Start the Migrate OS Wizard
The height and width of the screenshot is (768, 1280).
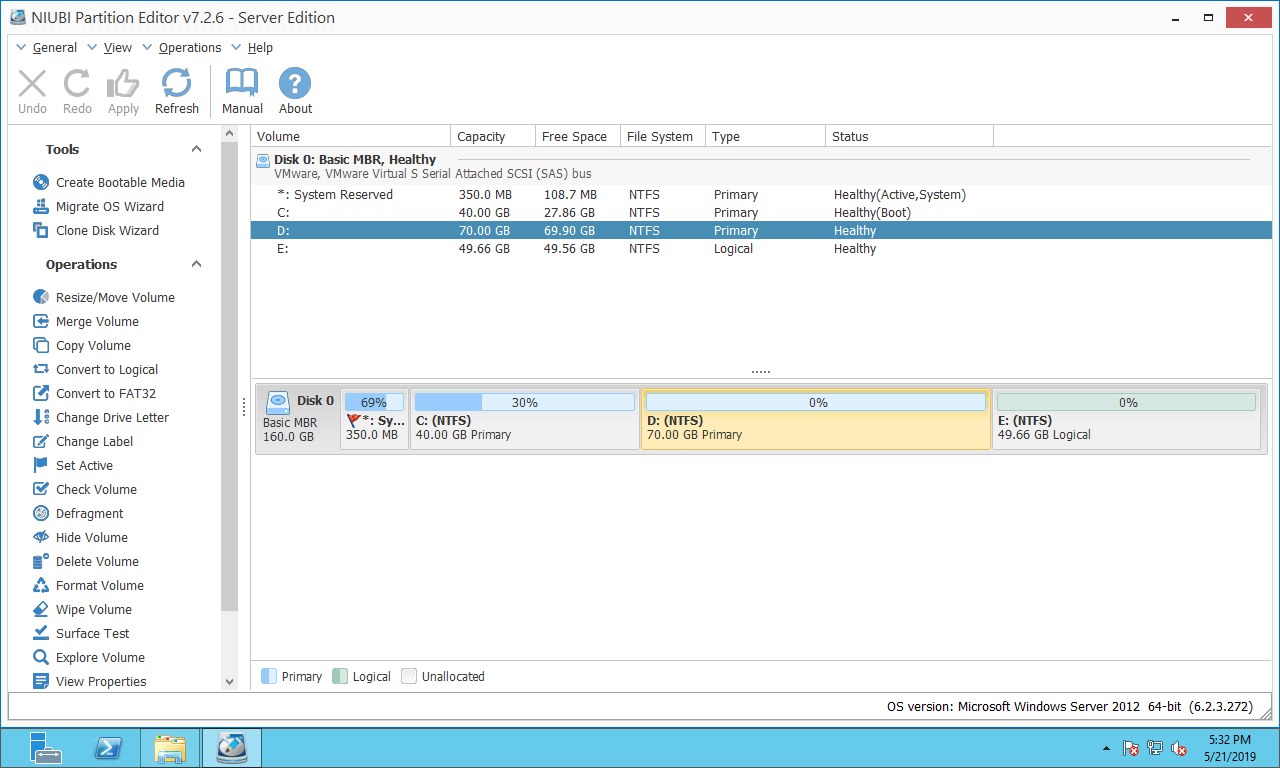point(109,206)
